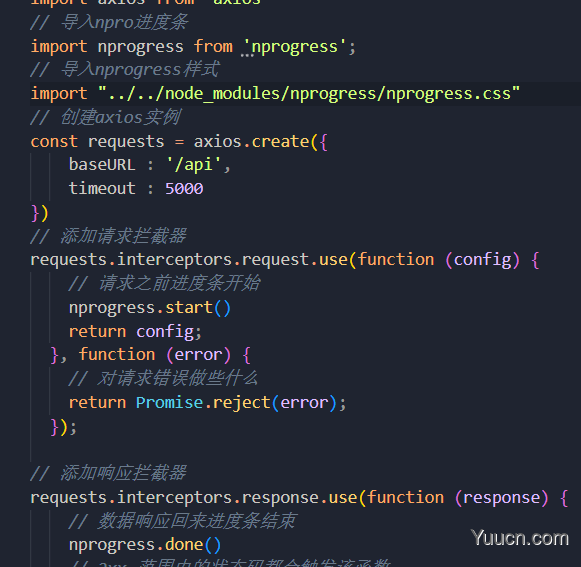Click the timeout value 5000

tap(184, 189)
